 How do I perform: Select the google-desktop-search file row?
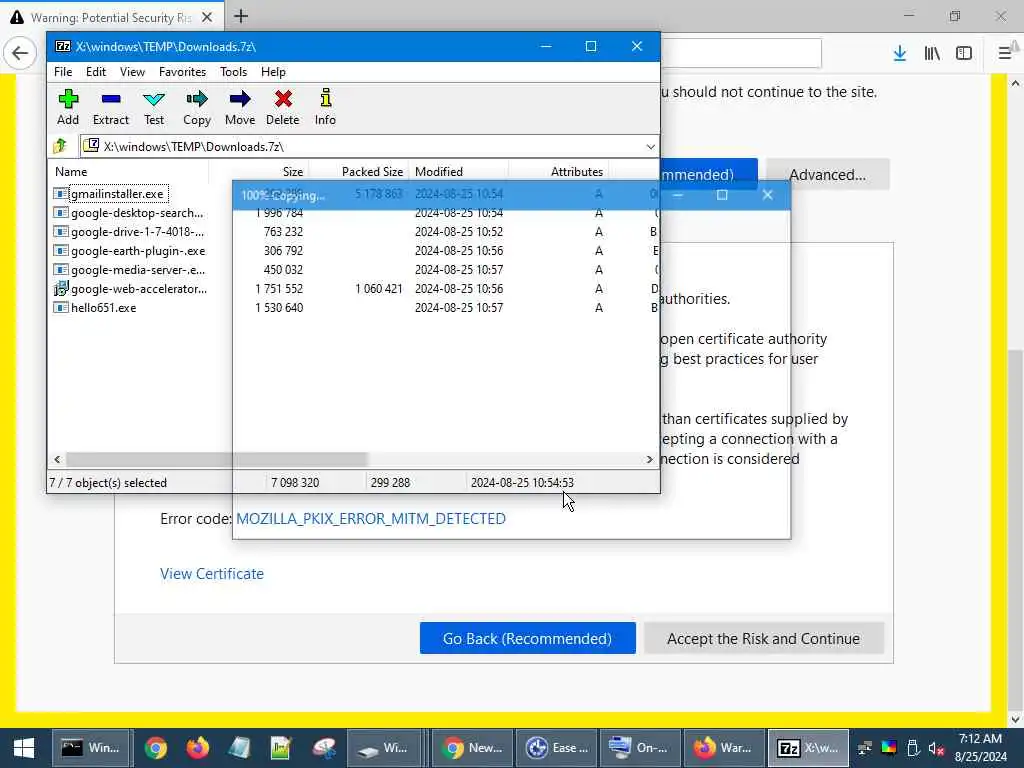[137, 213]
